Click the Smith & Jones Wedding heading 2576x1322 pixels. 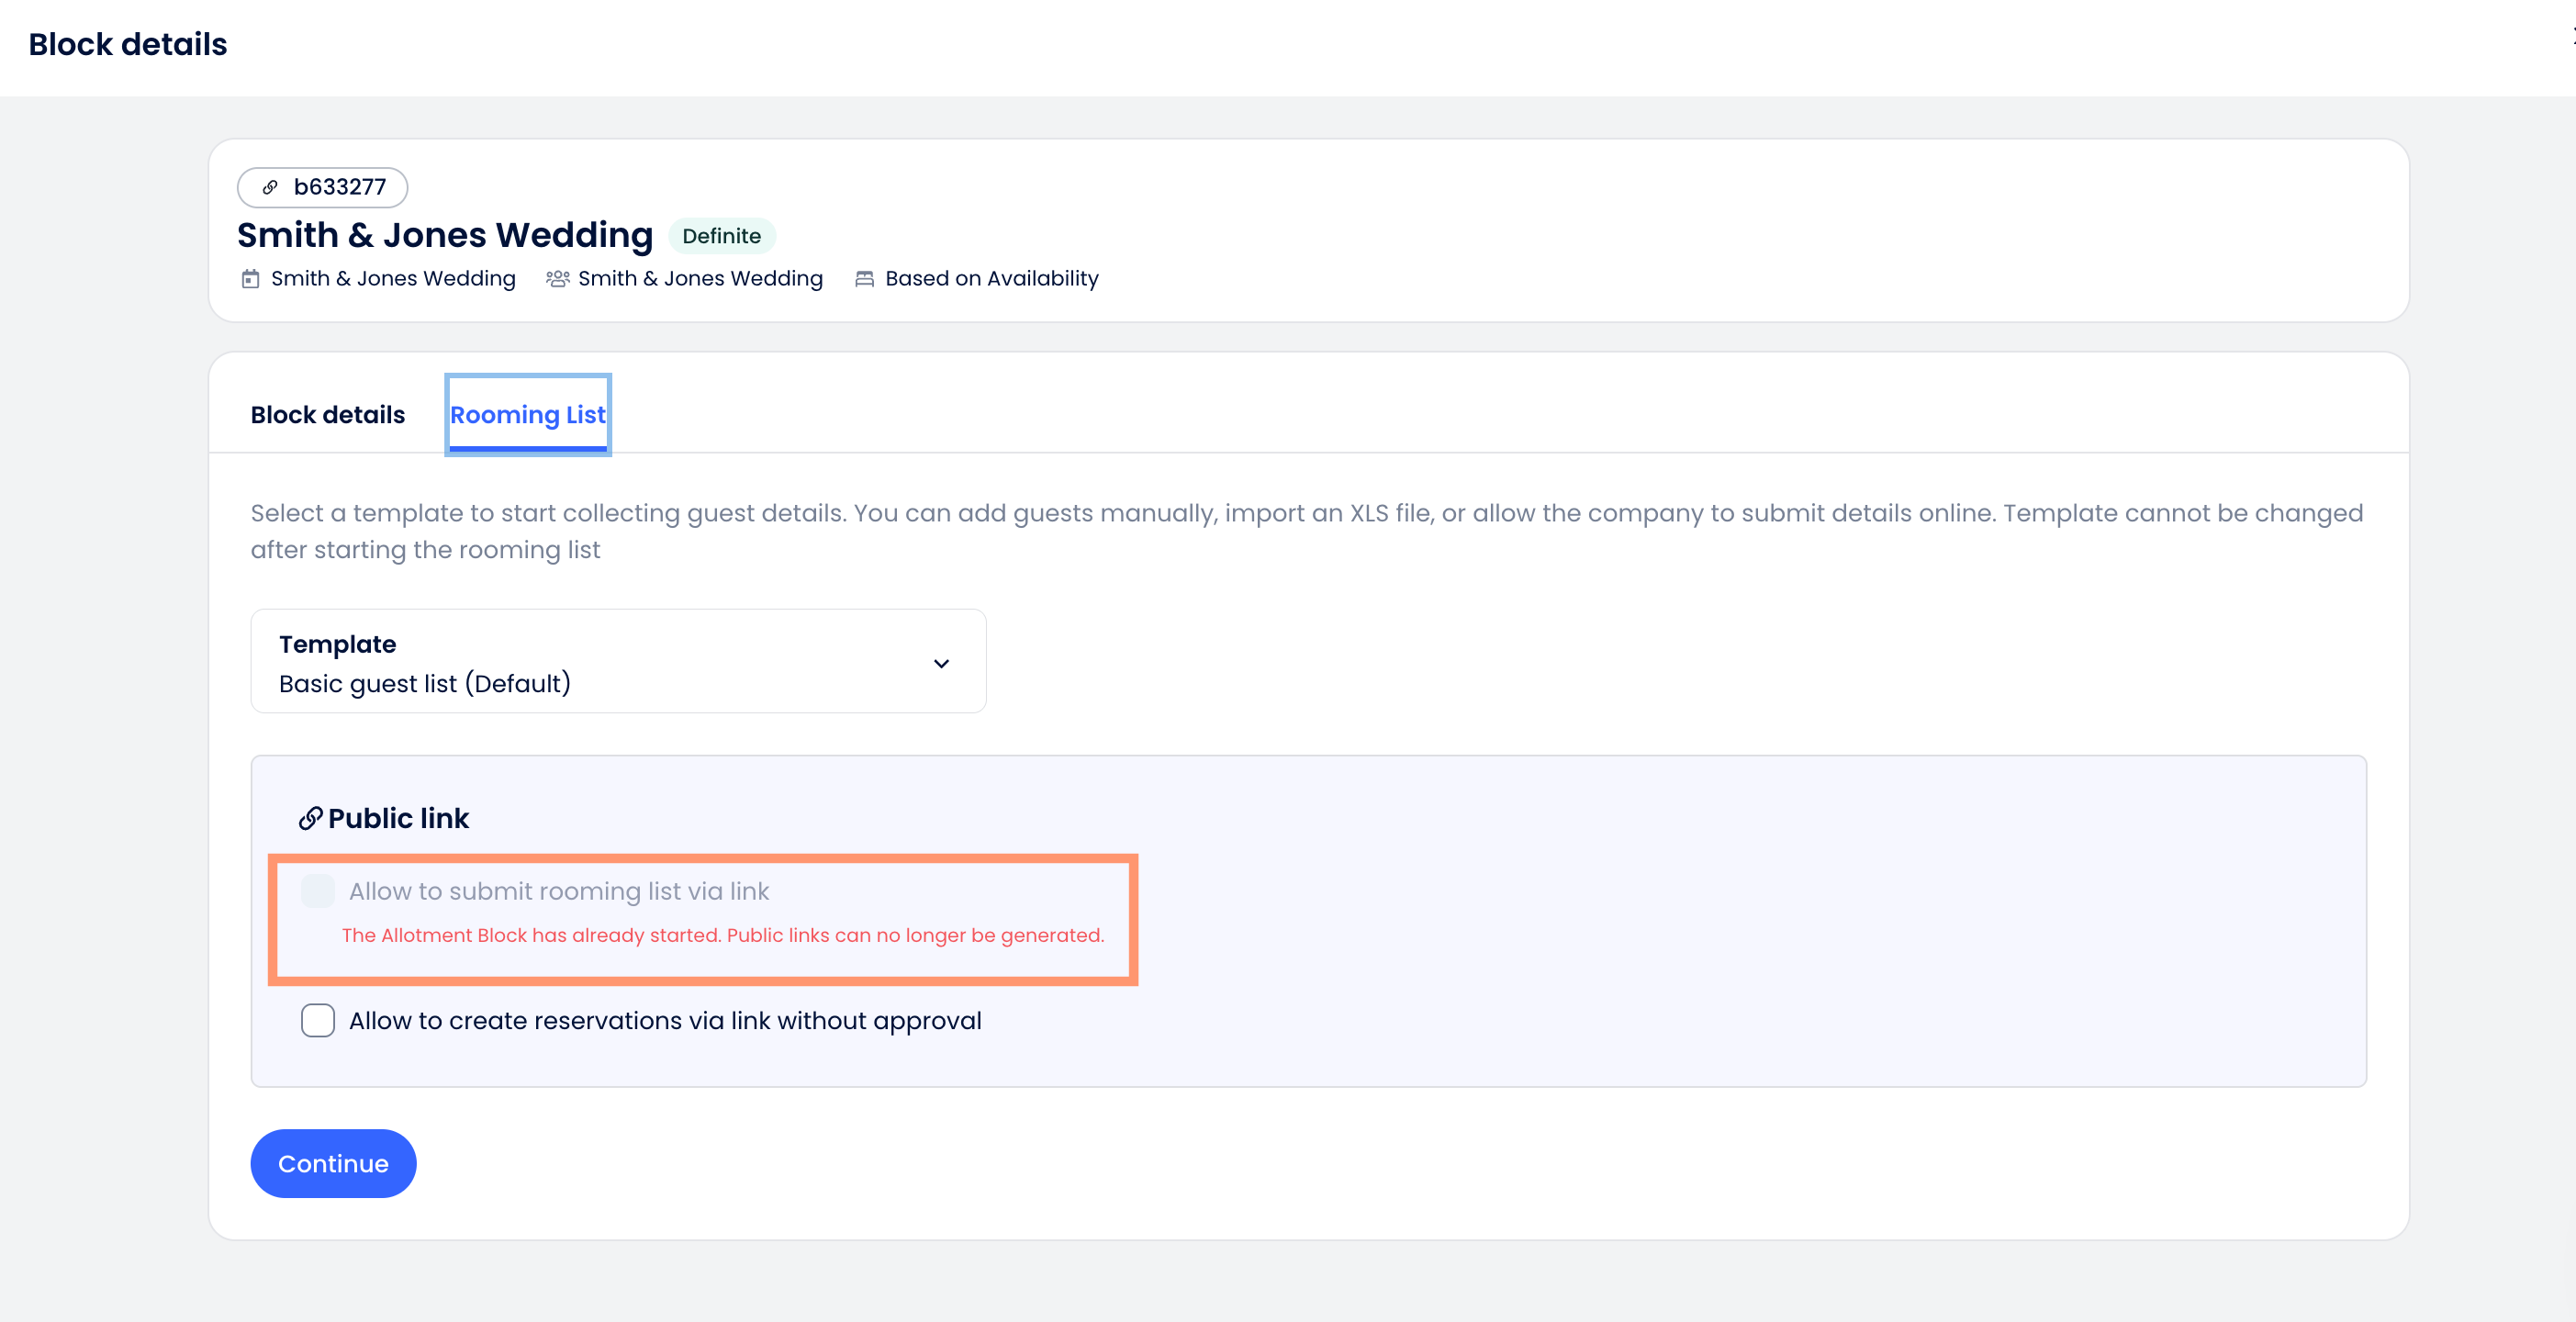click(445, 234)
